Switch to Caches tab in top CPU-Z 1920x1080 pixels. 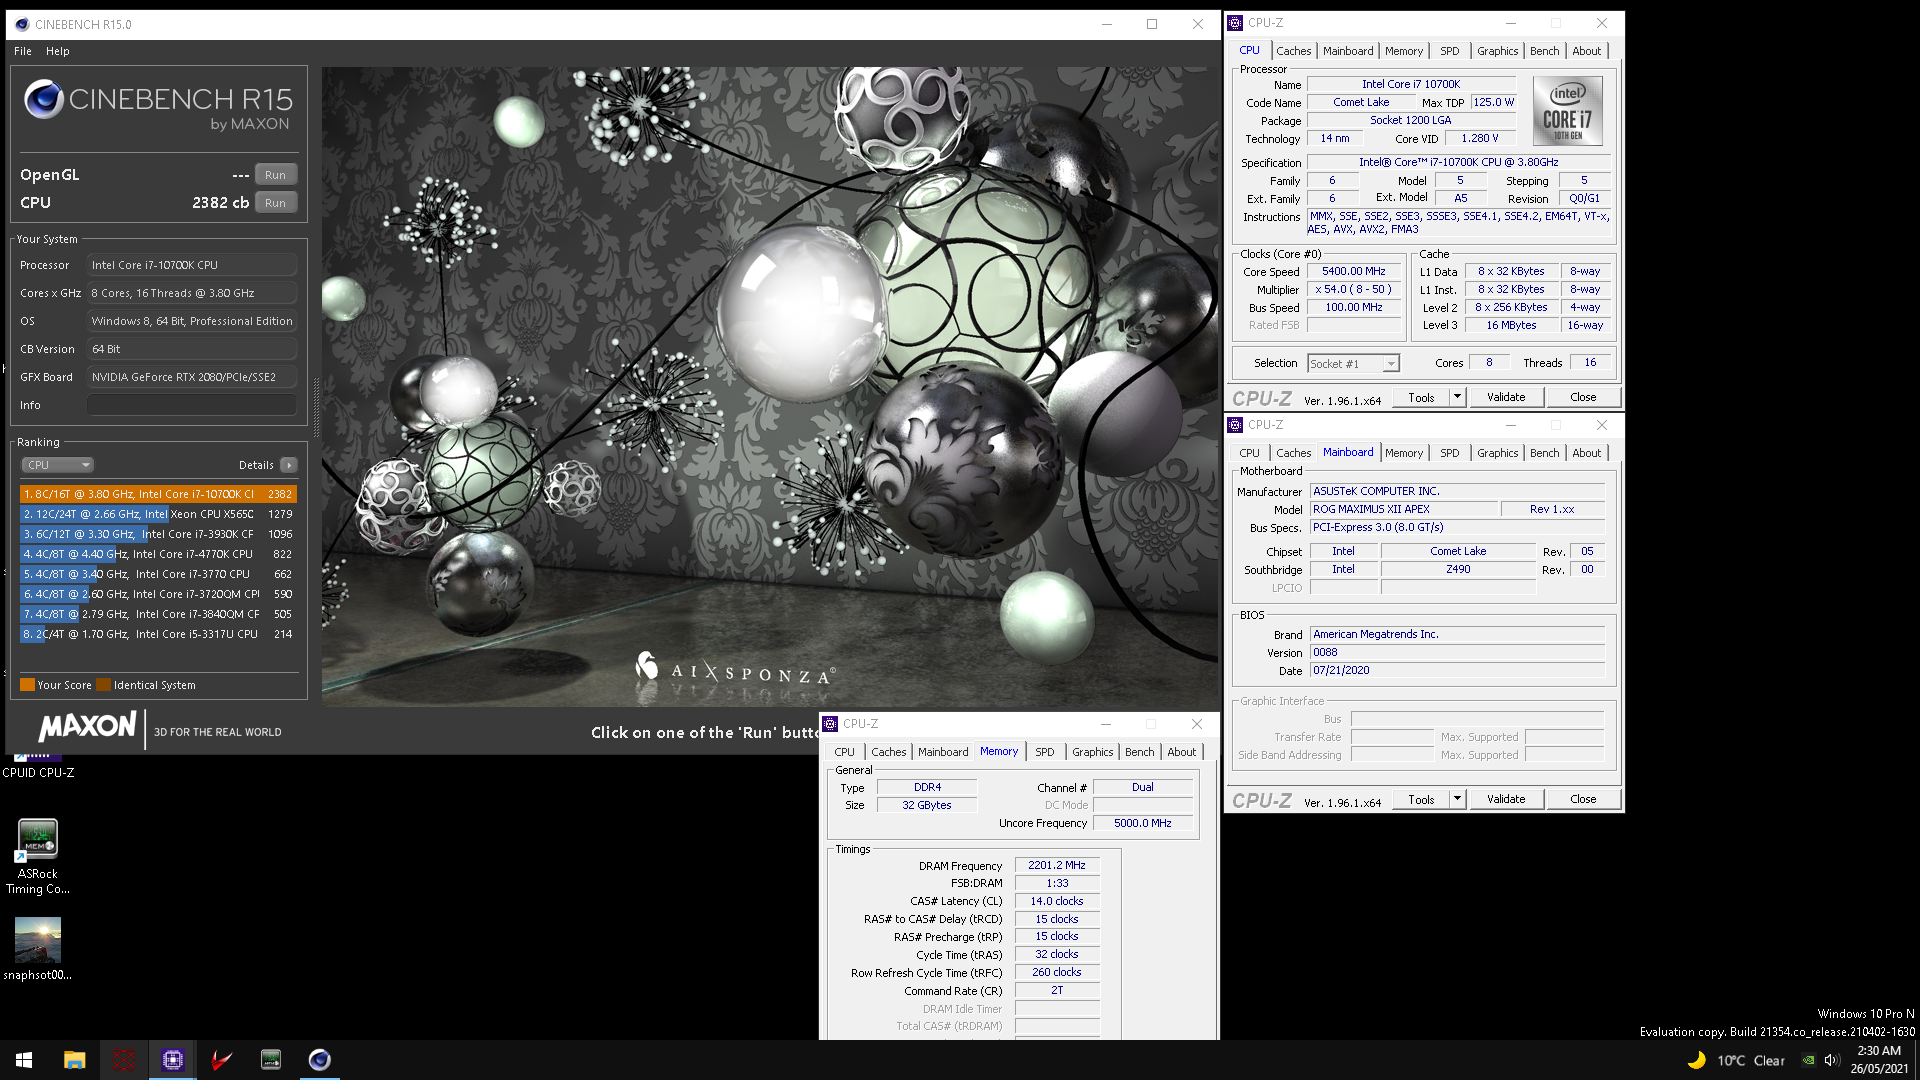[1293, 51]
